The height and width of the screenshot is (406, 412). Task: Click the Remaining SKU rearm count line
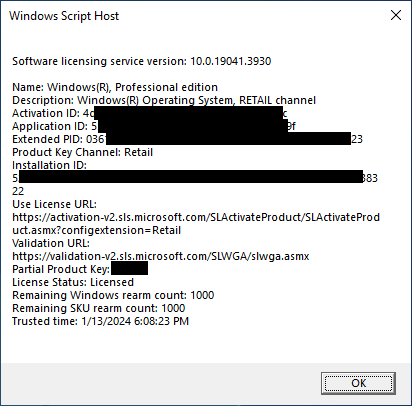pos(99,308)
